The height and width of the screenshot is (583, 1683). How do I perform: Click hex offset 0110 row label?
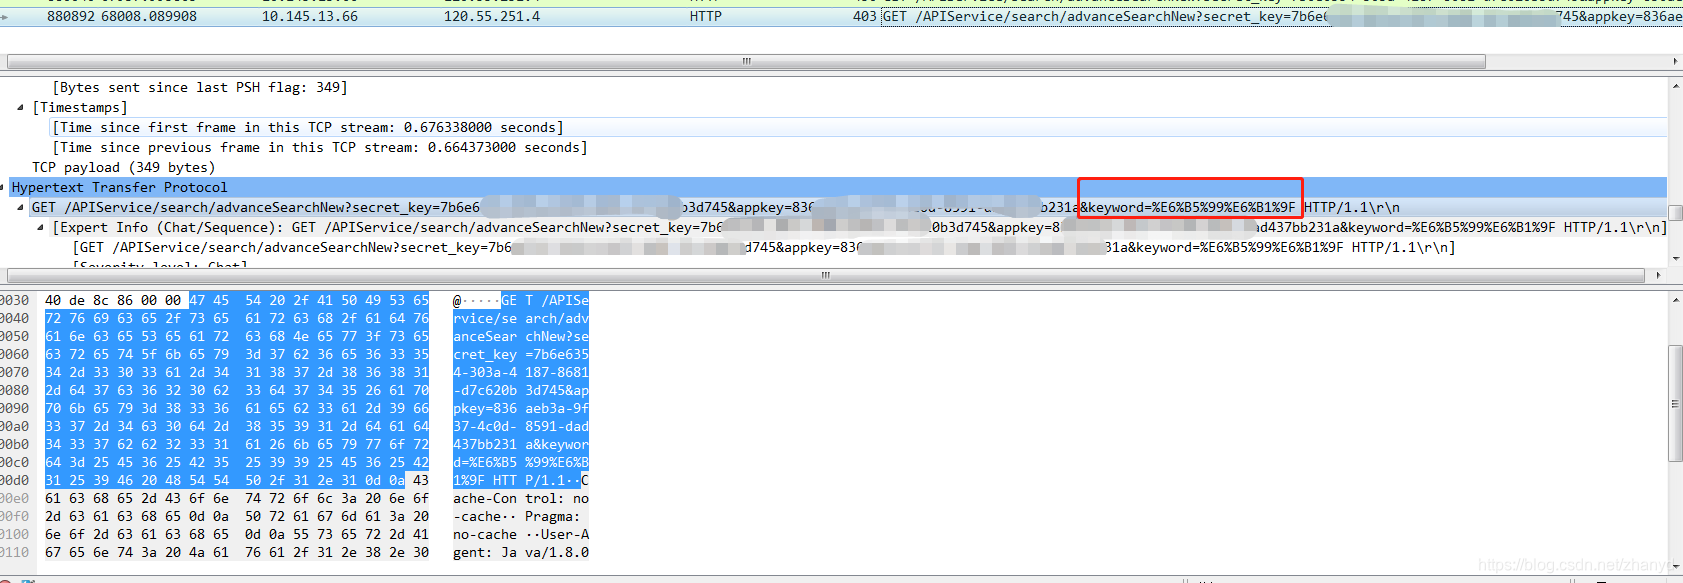tap(15, 552)
